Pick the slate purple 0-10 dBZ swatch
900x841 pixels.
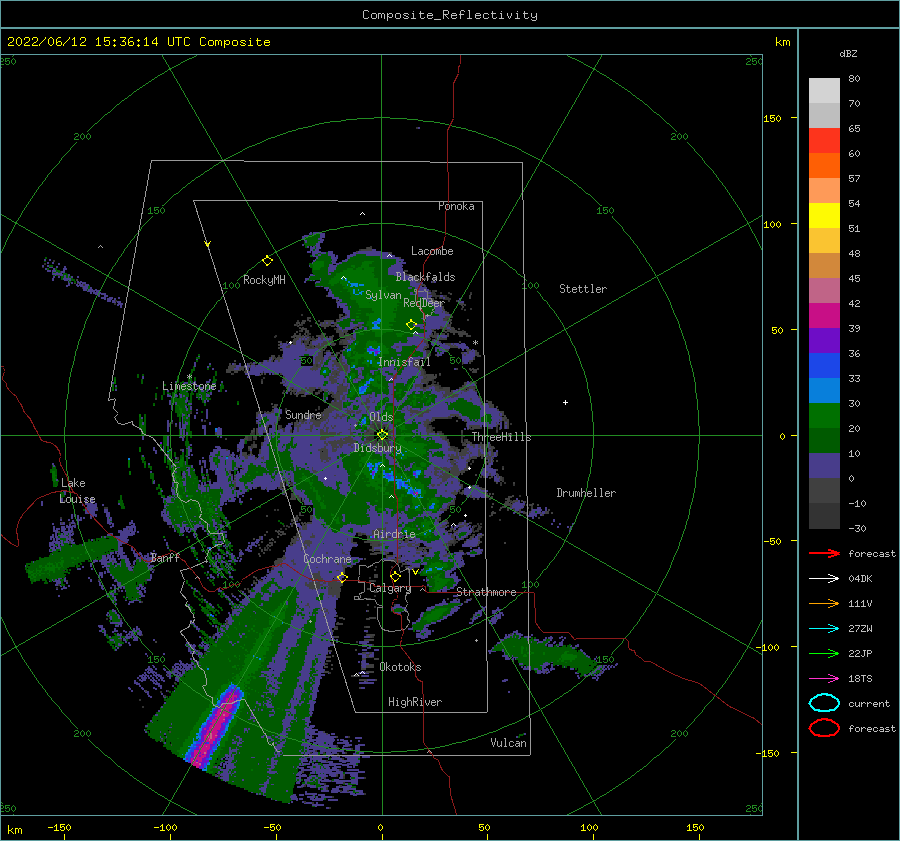coord(824,466)
